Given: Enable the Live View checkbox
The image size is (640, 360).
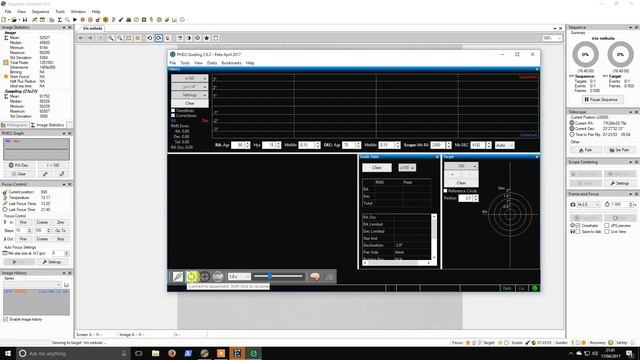Looking at the screenshot, I should click(607, 231).
